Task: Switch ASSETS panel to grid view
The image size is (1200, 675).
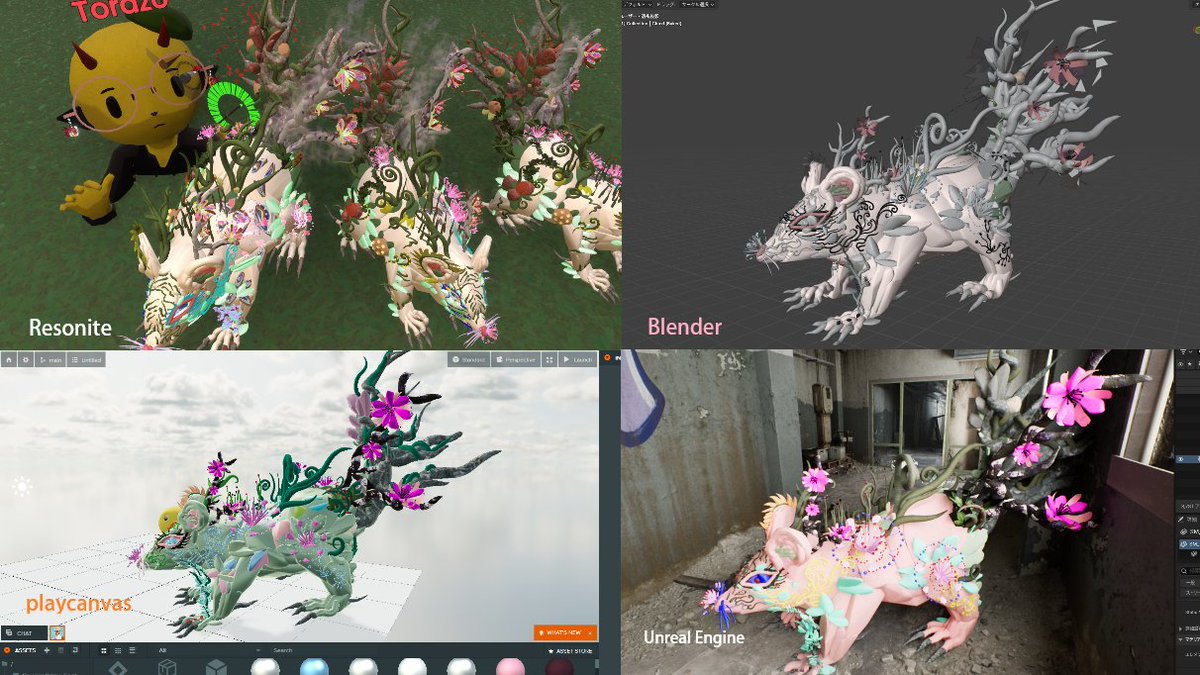Action: coord(104,650)
